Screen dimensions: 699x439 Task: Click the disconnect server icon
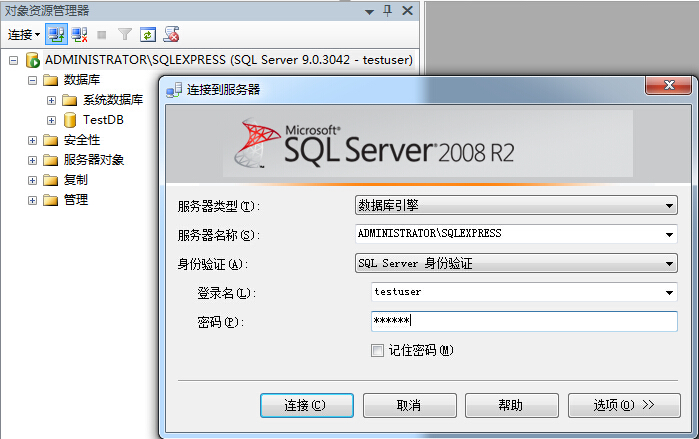tap(79, 34)
